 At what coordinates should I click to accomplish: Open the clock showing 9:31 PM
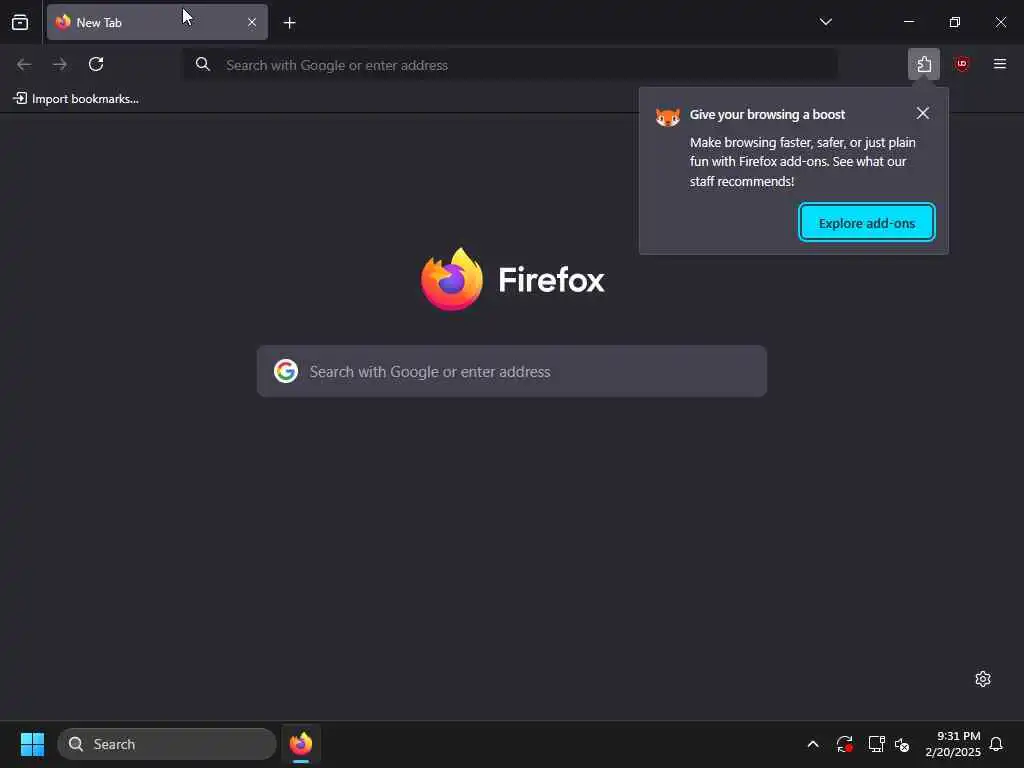click(953, 744)
